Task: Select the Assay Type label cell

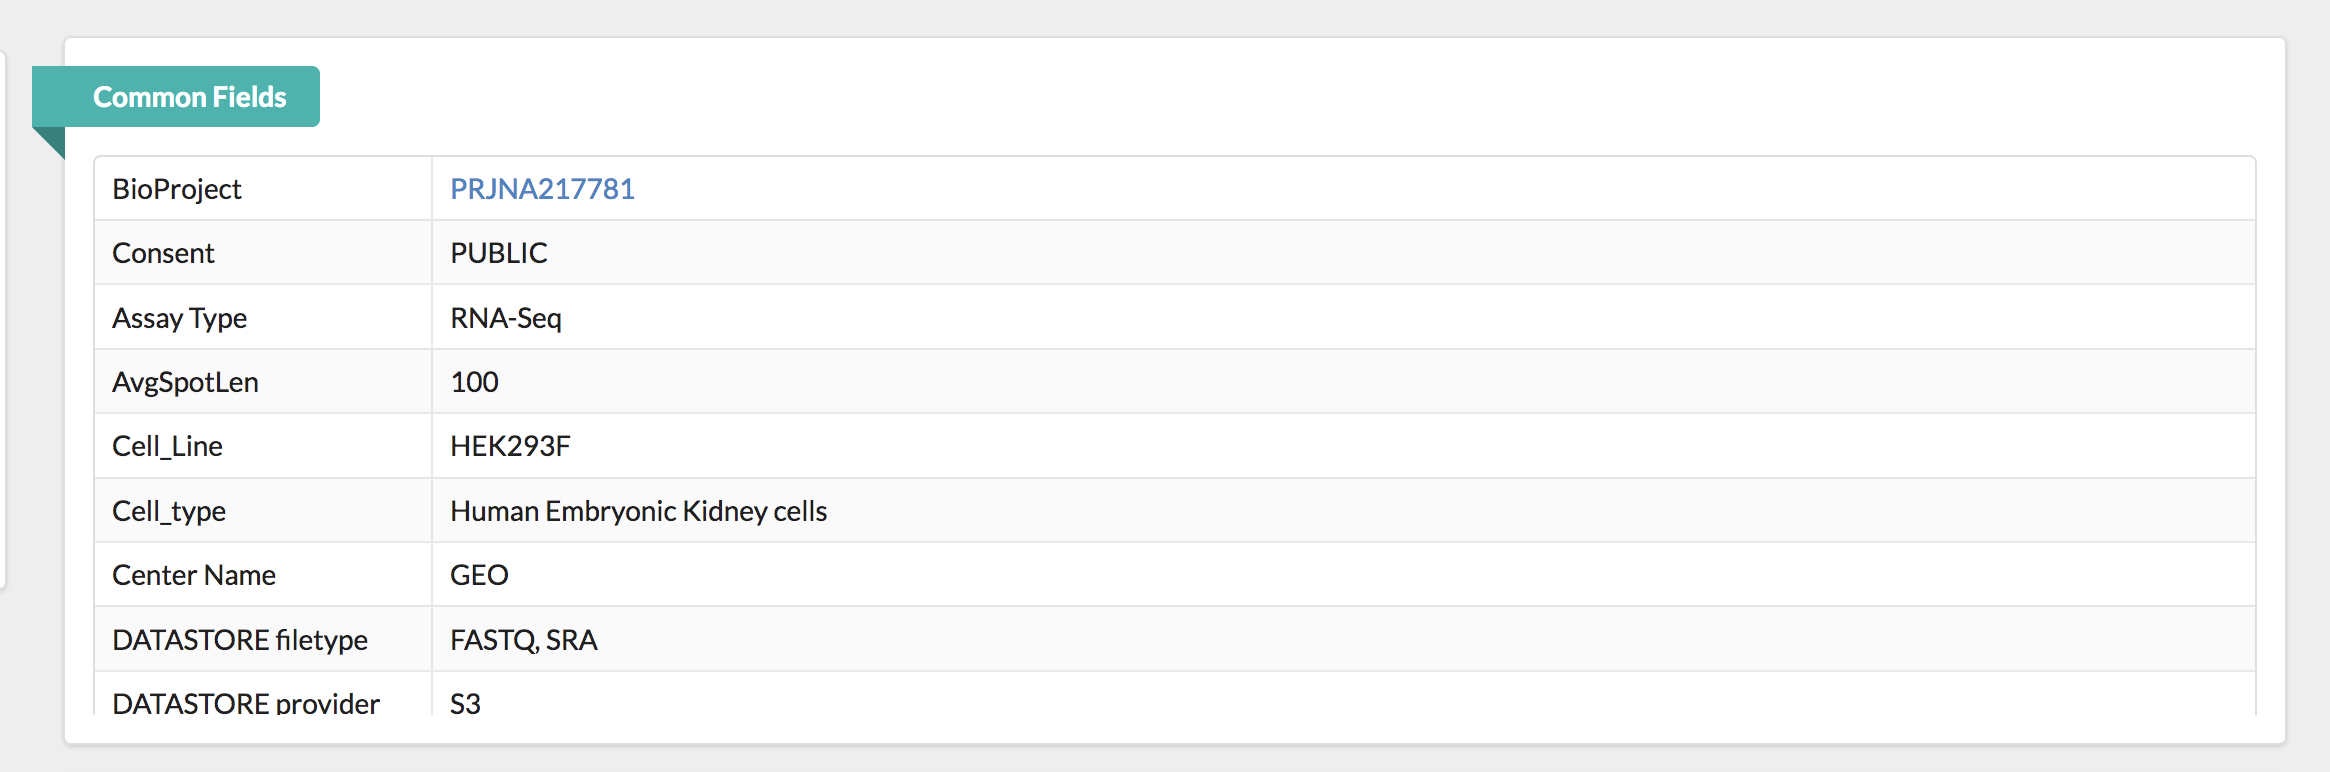Action: point(179,318)
